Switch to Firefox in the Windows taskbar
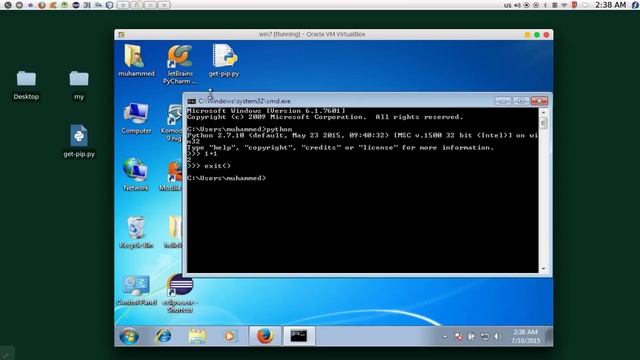The width and height of the screenshot is (640, 360). coord(265,336)
